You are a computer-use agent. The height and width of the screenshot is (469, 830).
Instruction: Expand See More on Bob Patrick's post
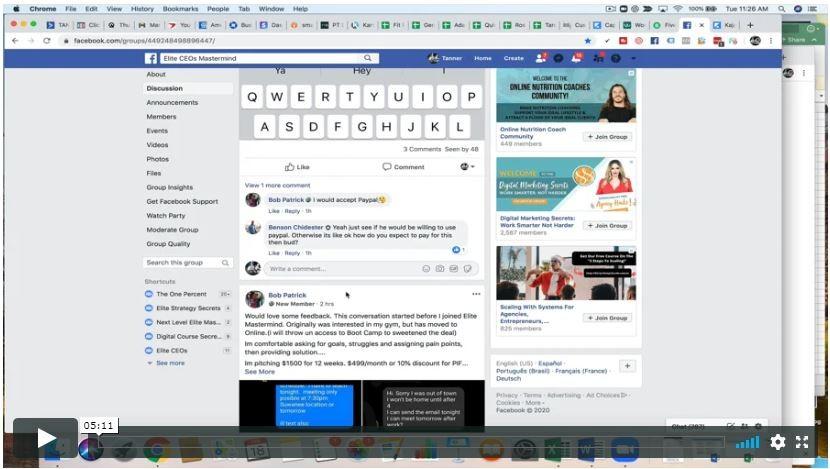(x=260, y=372)
